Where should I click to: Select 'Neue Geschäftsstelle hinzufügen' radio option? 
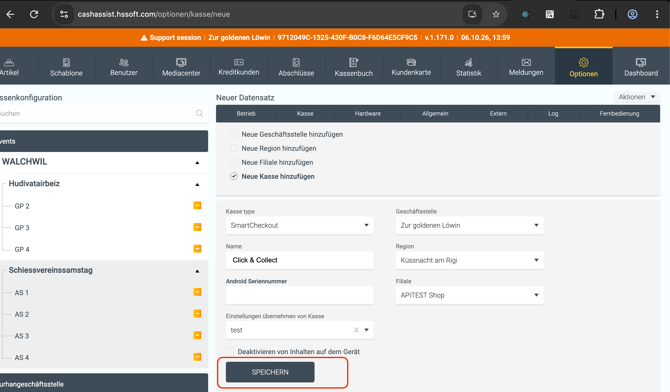tap(234, 134)
